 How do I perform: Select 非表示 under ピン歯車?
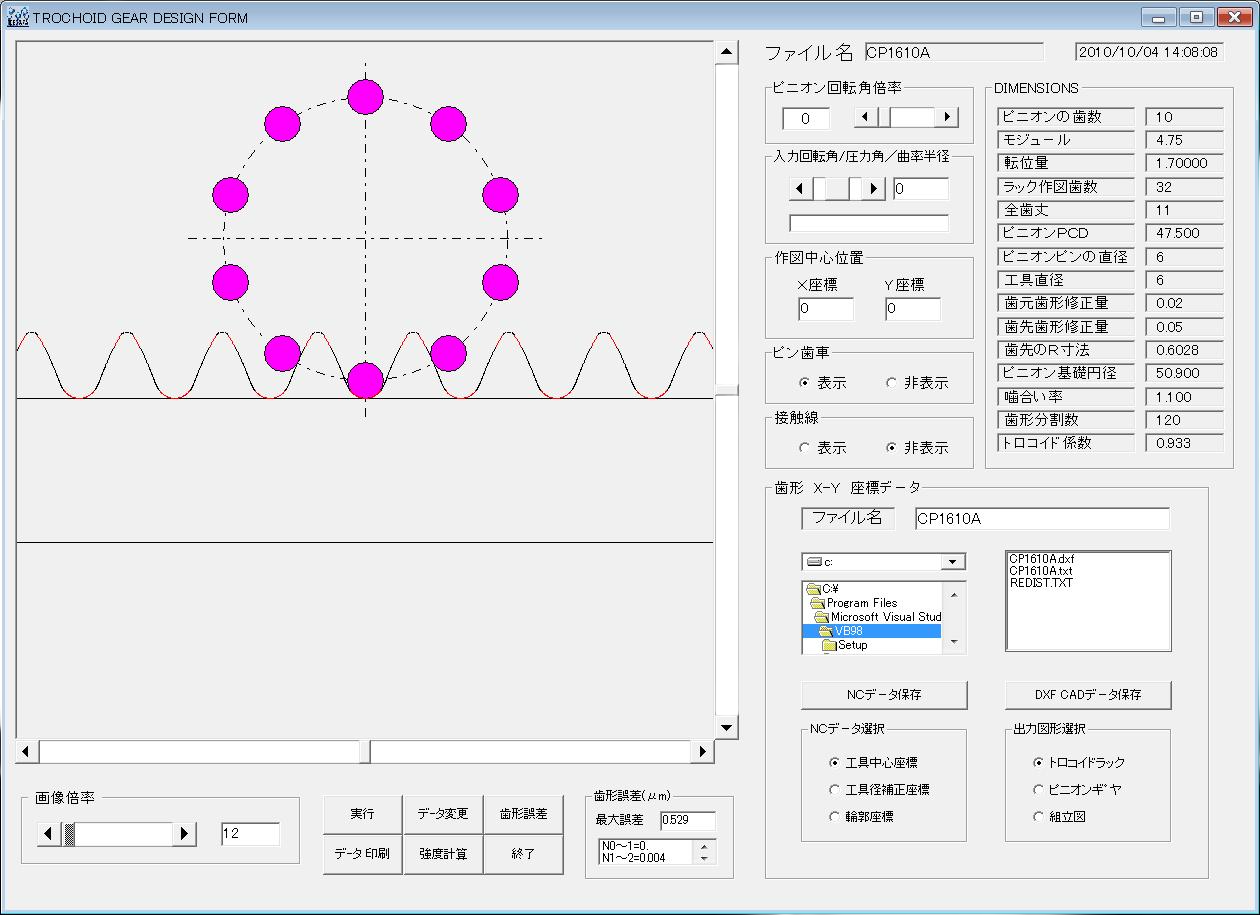point(892,383)
